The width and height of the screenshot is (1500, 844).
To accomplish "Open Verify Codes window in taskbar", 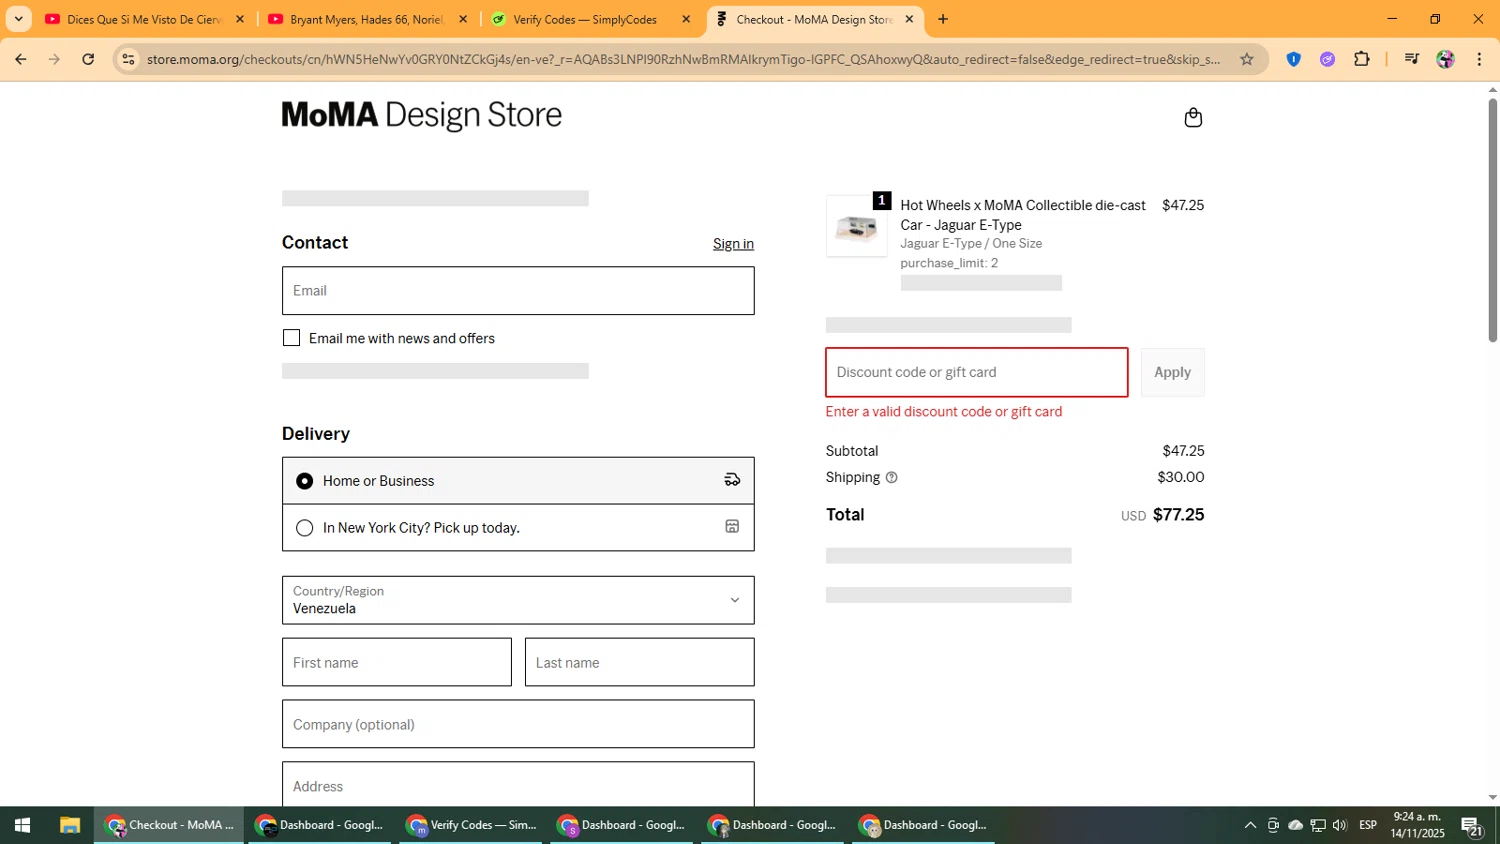I will tap(472, 825).
